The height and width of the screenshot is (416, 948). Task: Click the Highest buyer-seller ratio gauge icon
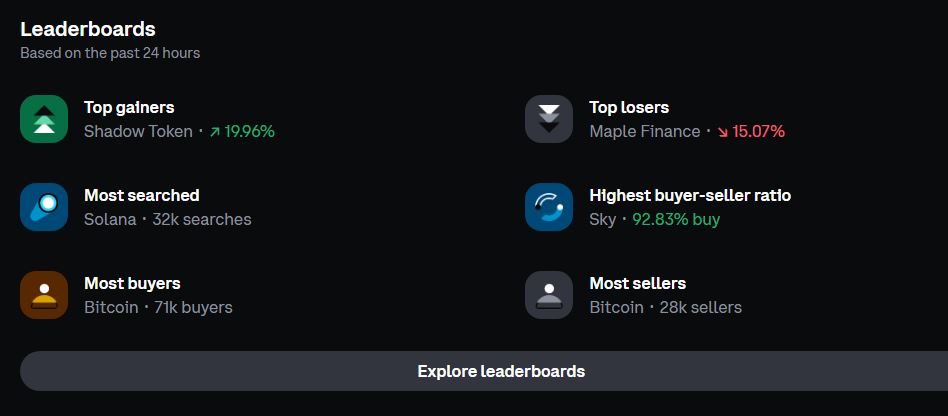click(x=548, y=207)
